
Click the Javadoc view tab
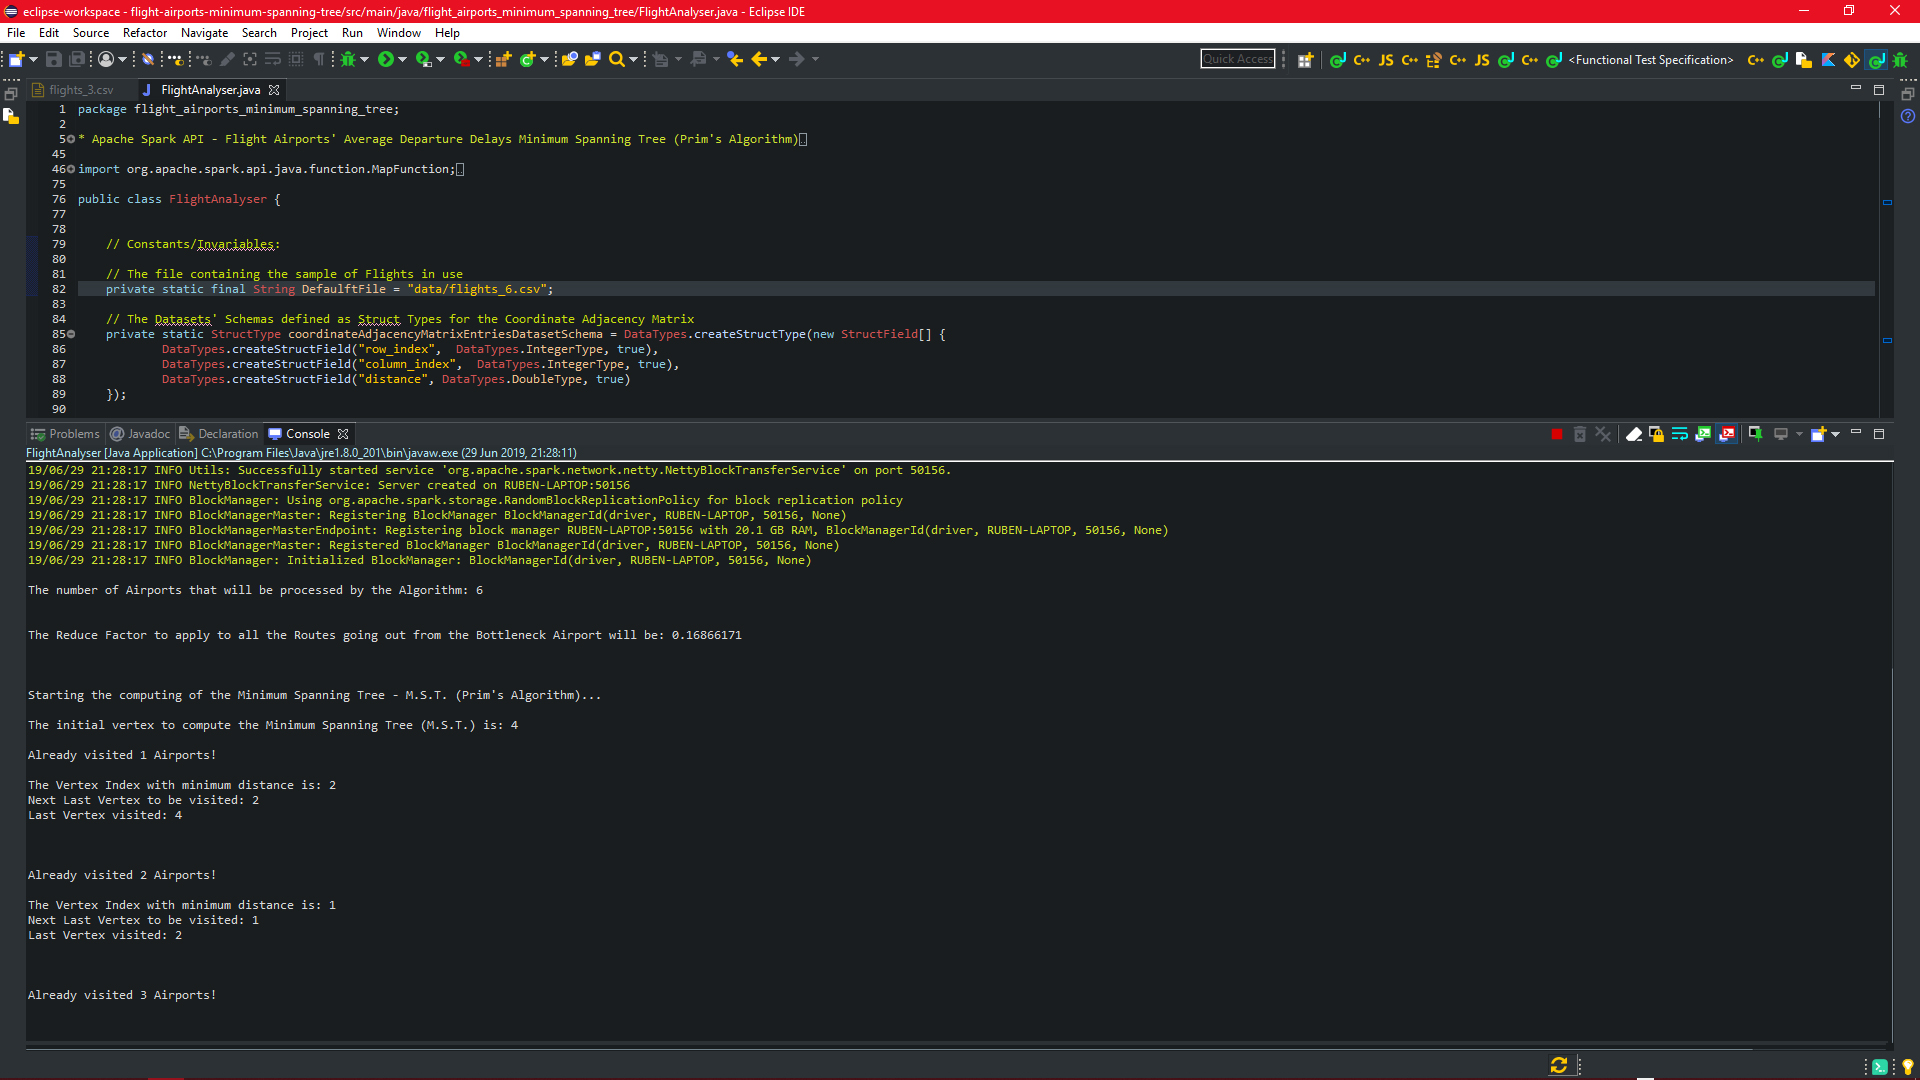point(141,433)
